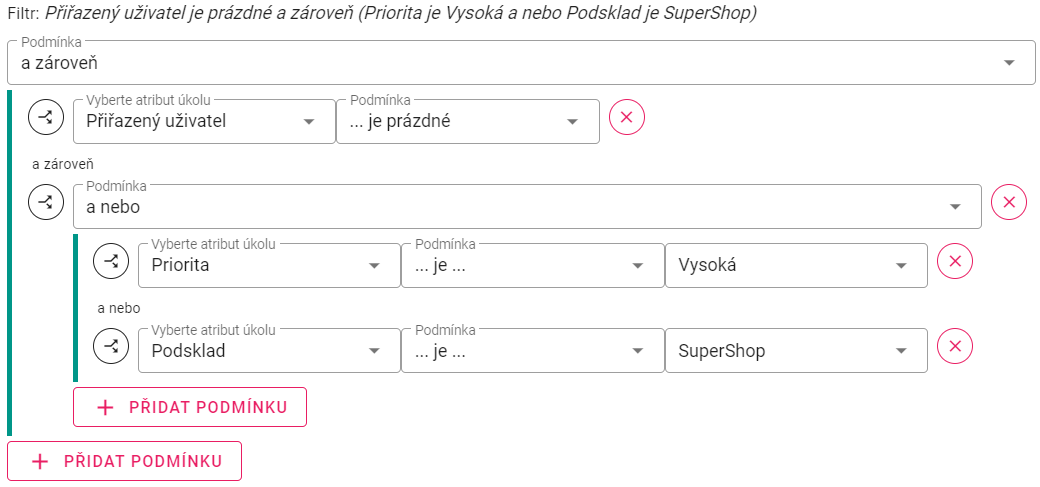1040x487 pixels.
Task: Delete the Priorita condition row
Action: pyautogui.click(x=954, y=262)
